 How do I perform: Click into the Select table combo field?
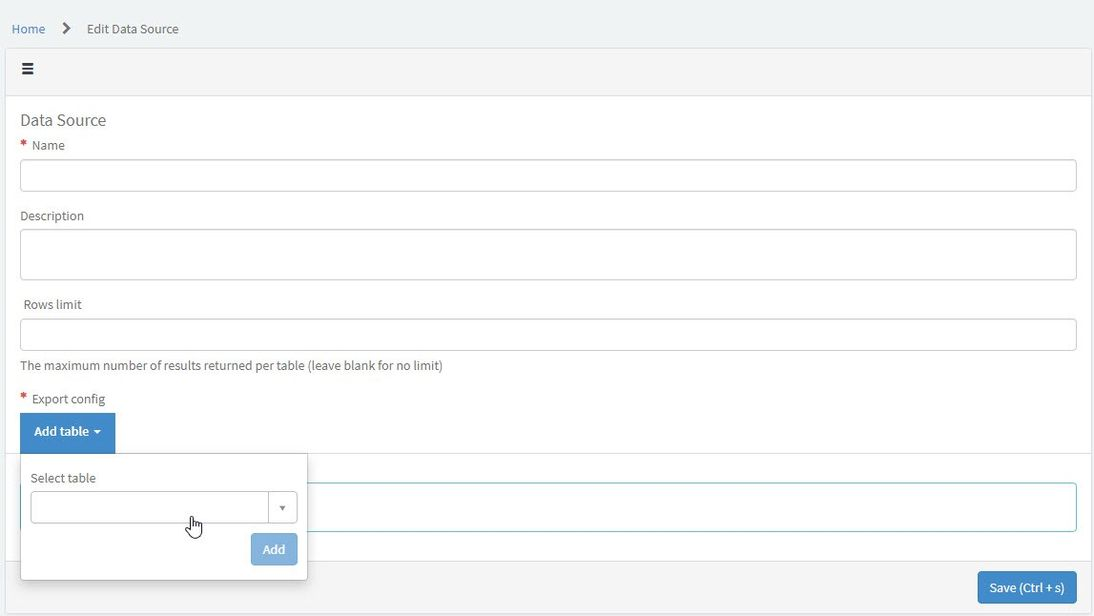tap(149, 508)
